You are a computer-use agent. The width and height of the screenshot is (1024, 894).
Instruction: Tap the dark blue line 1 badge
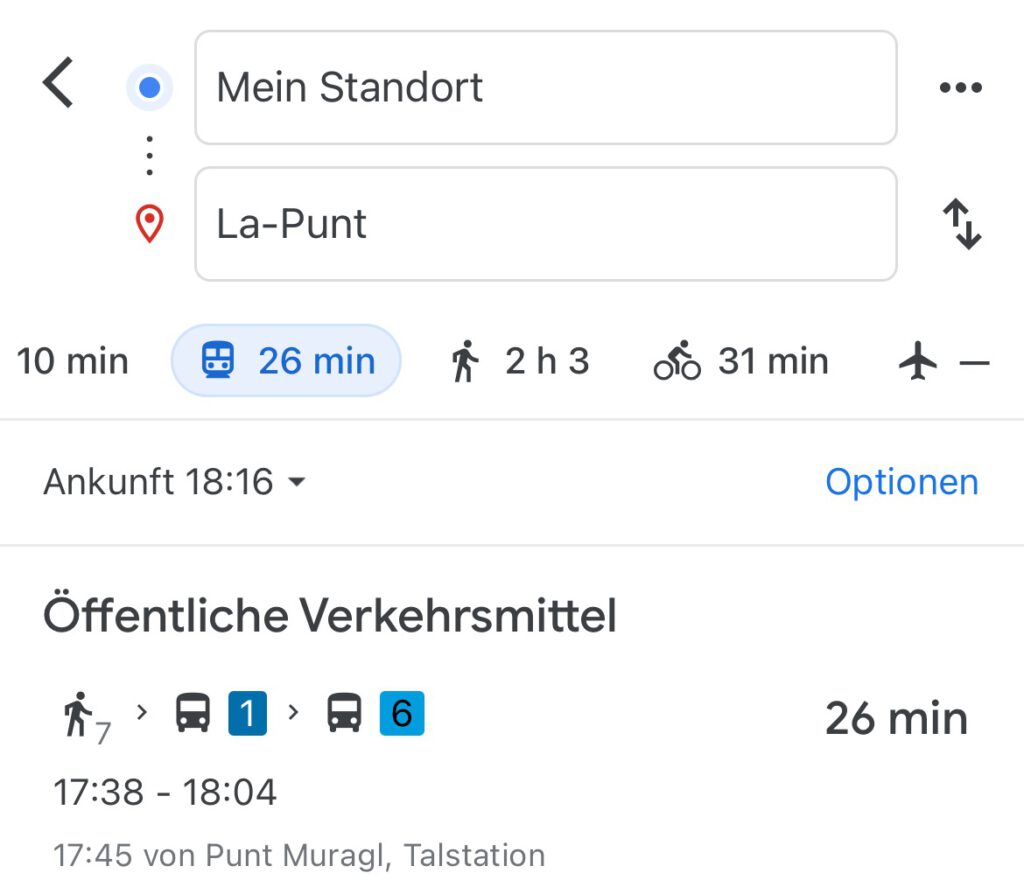tap(248, 713)
